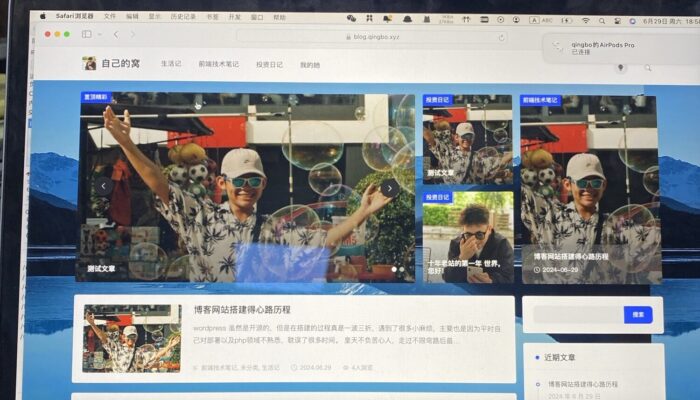Click the Wi-Fi status icon
700x400 pixels.
(585, 21)
